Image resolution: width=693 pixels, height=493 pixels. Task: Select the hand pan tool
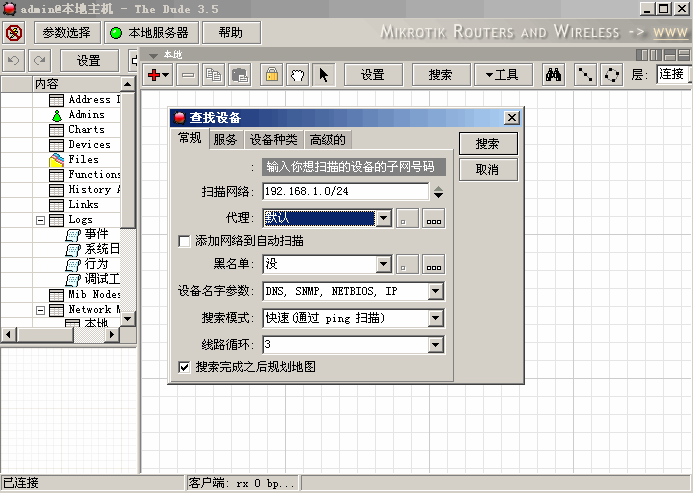(x=298, y=75)
